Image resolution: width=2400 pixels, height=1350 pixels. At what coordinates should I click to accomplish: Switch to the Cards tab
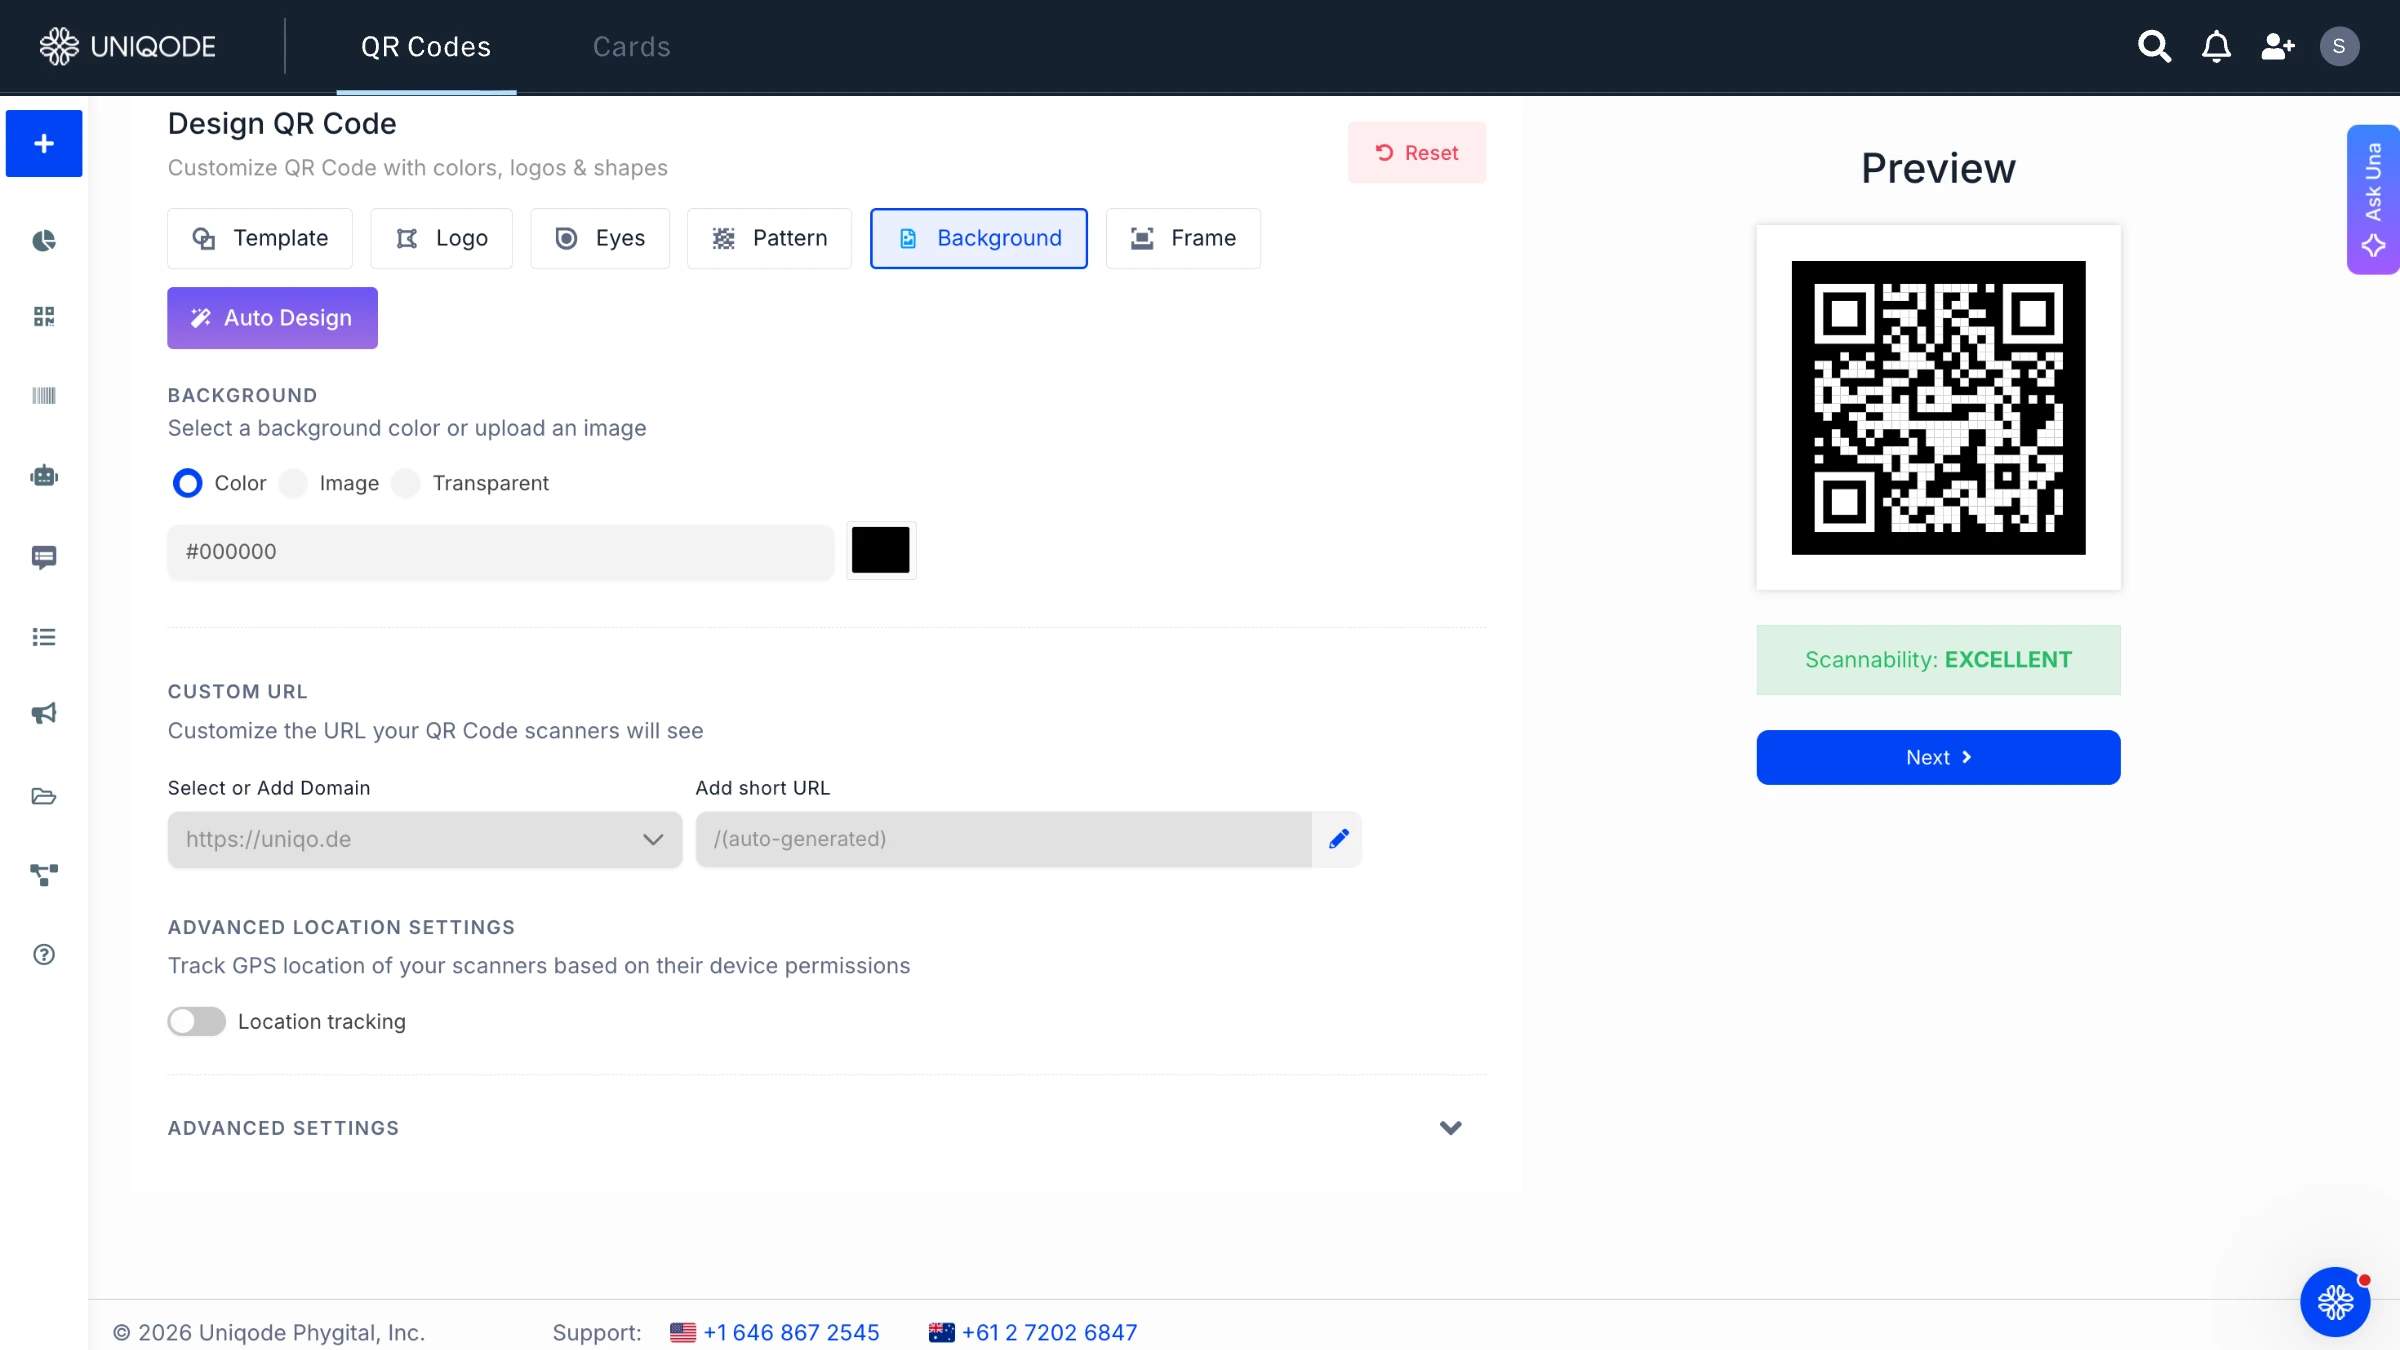(631, 47)
